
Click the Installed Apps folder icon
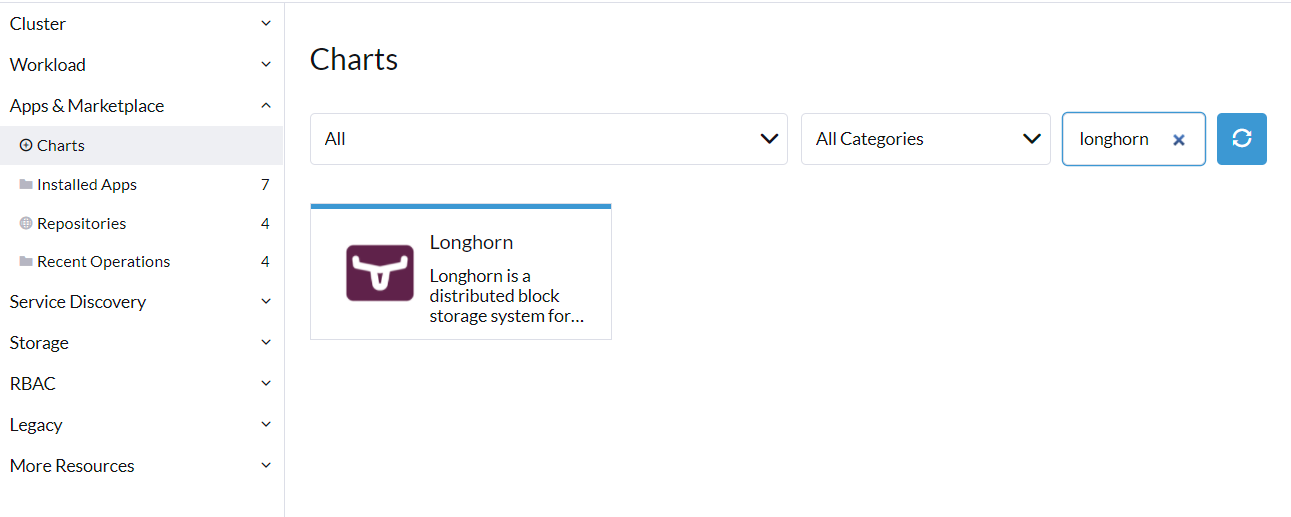pos(26,185)
